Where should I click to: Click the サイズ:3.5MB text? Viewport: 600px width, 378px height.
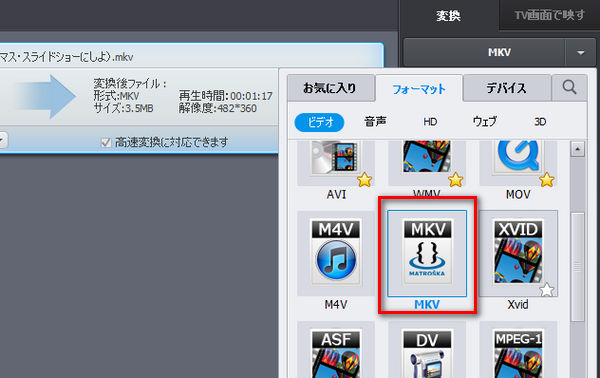pos(123,108)
